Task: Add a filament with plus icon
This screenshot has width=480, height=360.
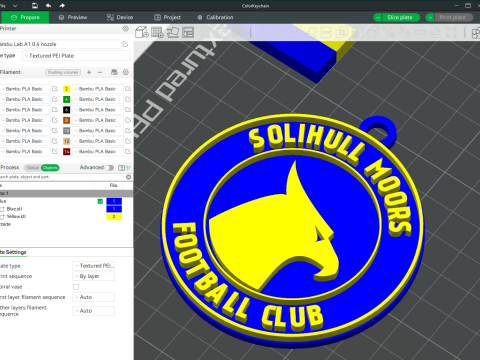Action: [x=89, y=72]
